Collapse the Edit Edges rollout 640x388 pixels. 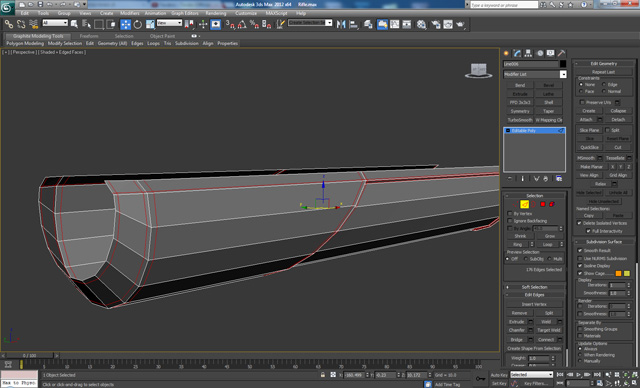point(535,295)
